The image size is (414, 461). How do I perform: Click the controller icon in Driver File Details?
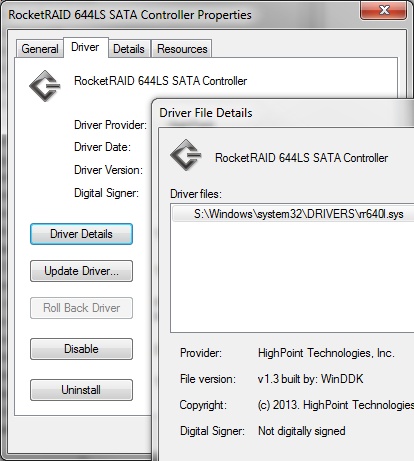point(186,155)
